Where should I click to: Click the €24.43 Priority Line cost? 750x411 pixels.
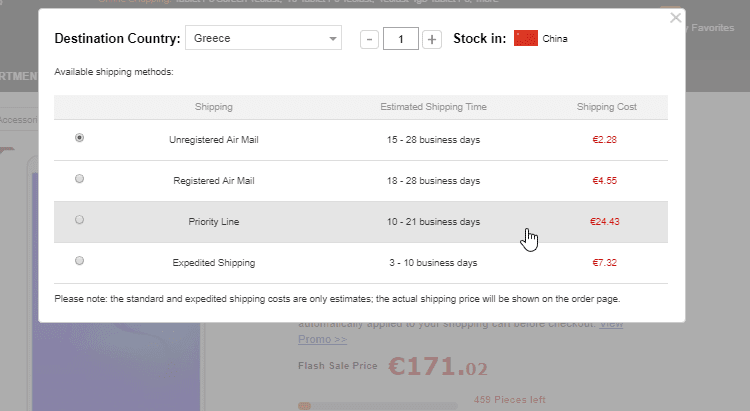604,221
